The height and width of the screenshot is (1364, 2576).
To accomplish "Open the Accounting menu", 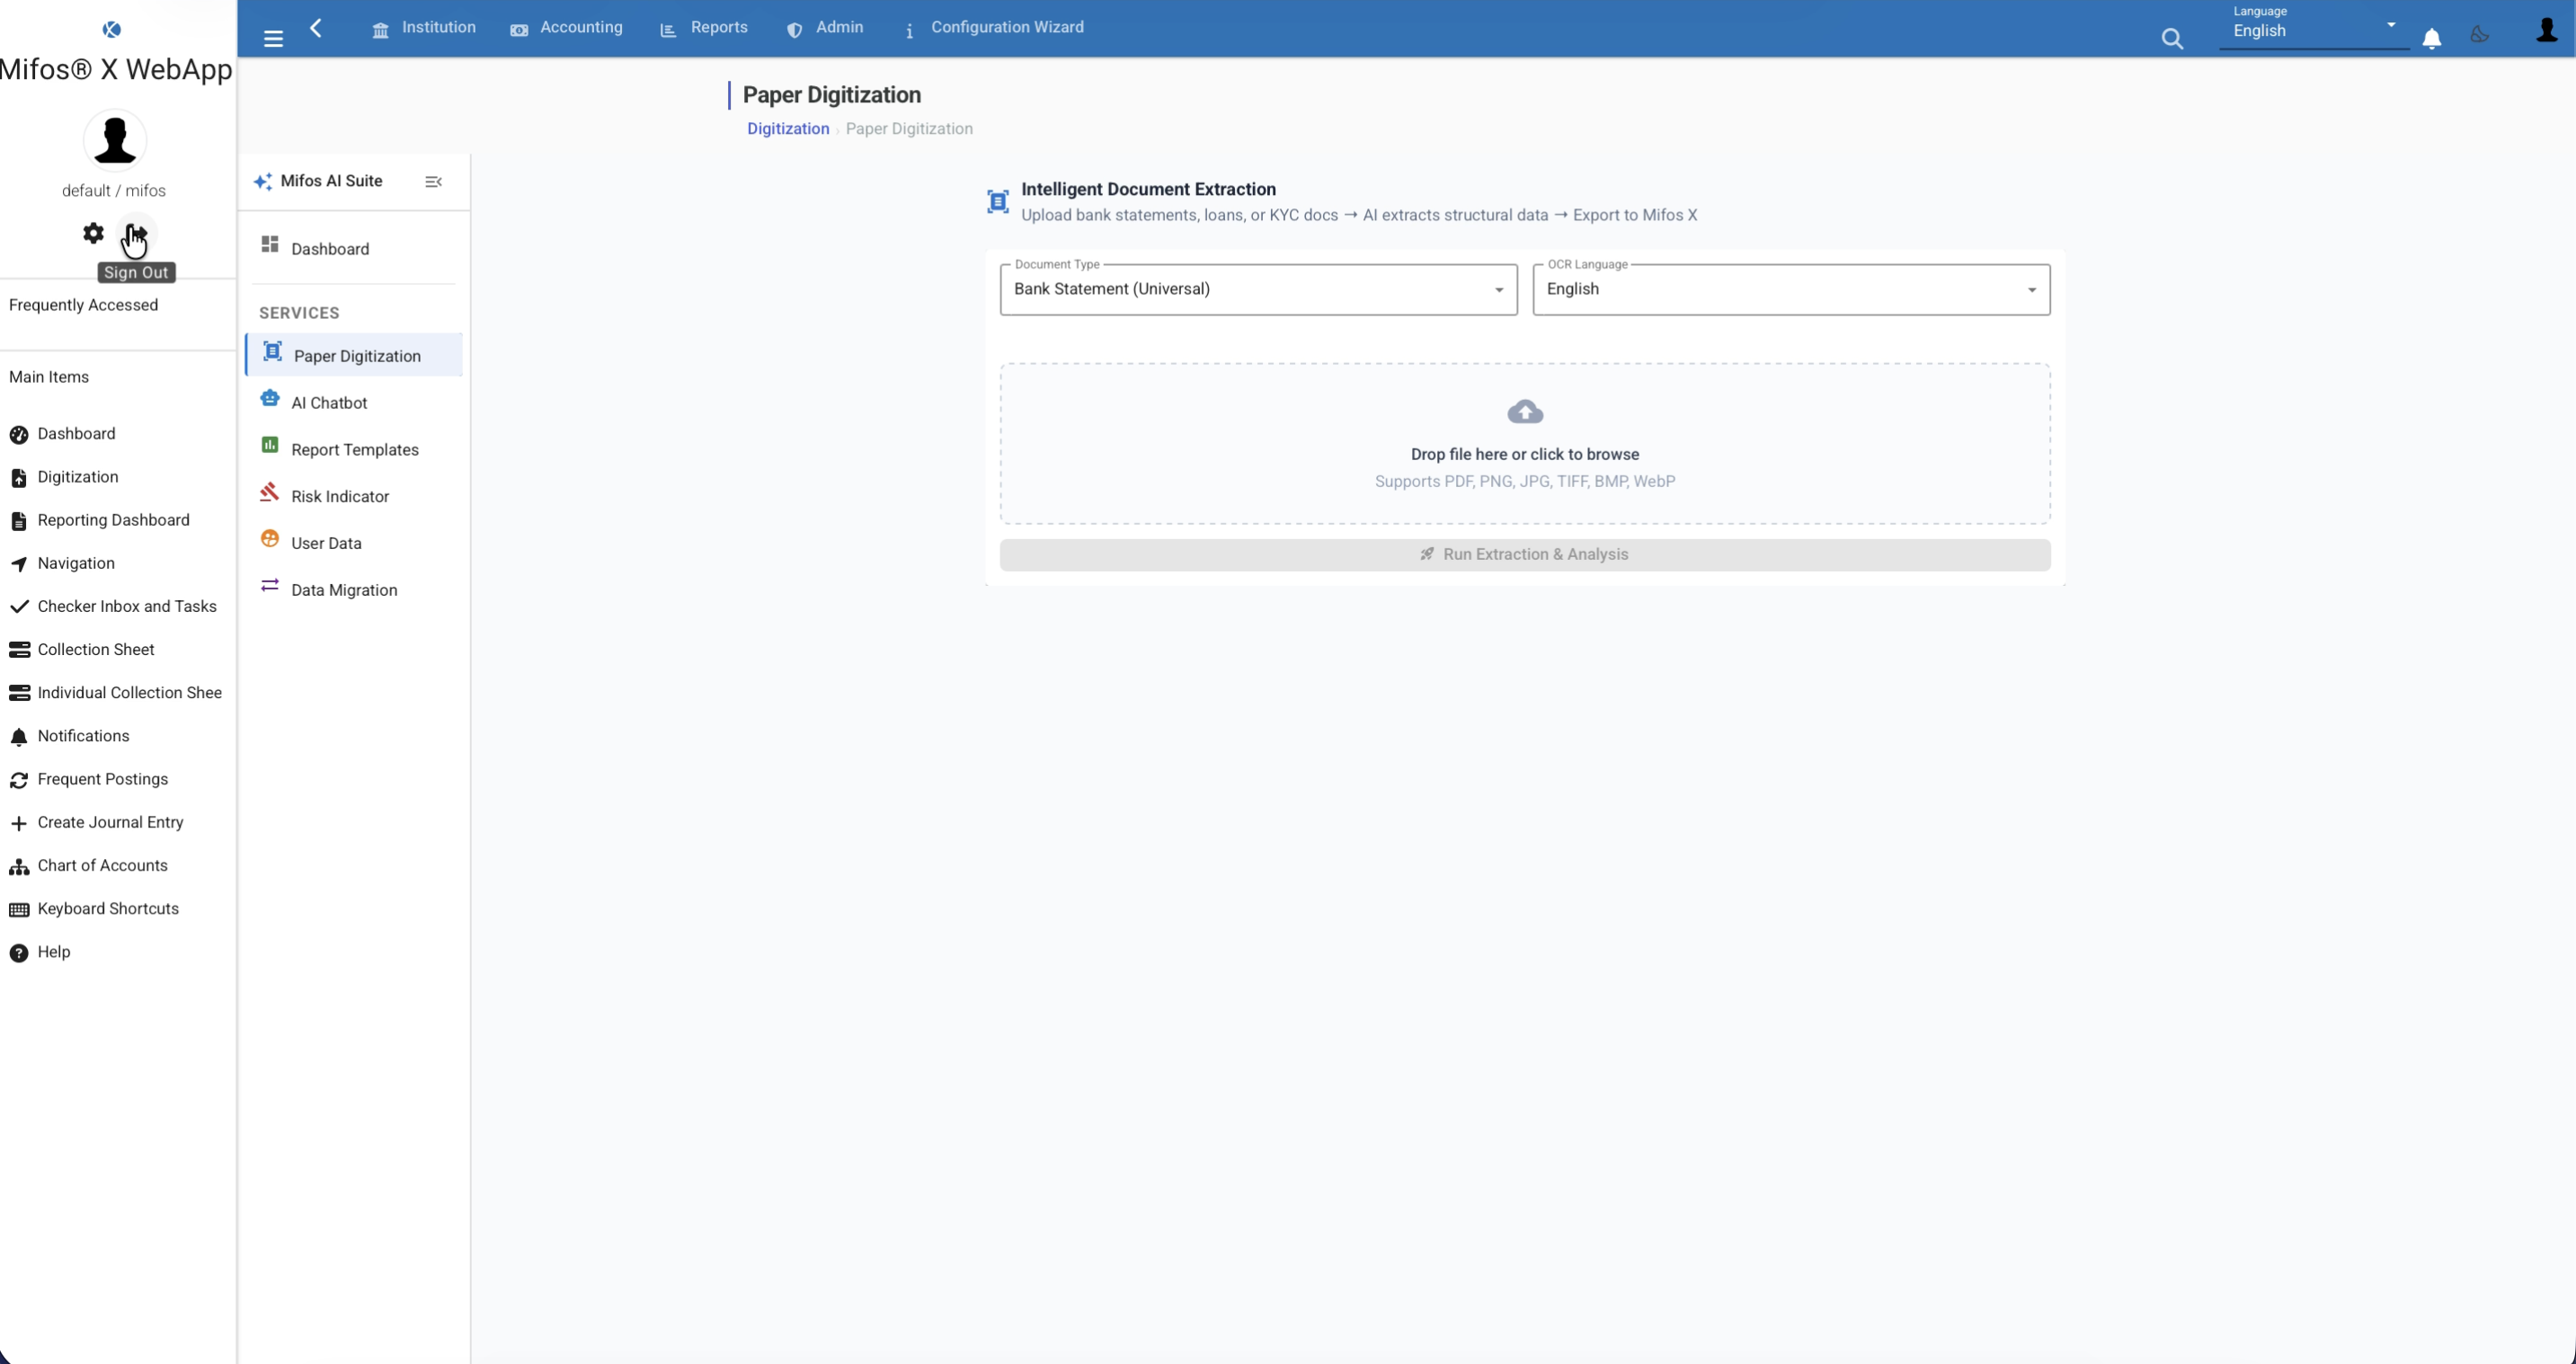I will click(x=566, y=28).
